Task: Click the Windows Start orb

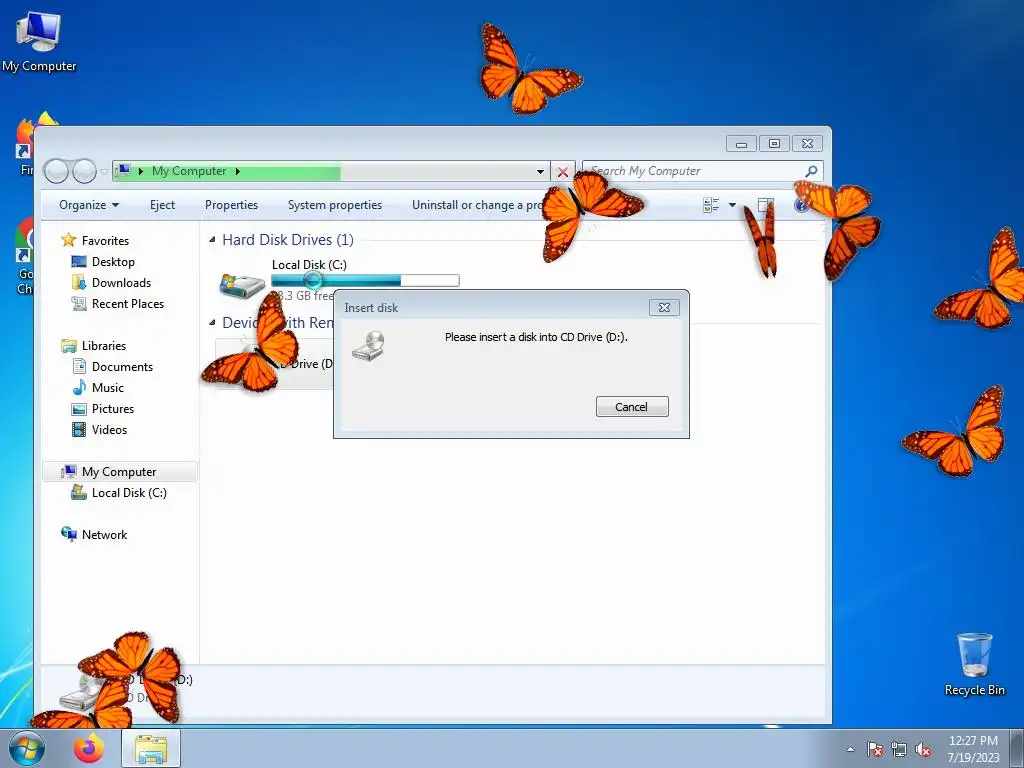Action: pyautogui.click(x=27, y=748)
